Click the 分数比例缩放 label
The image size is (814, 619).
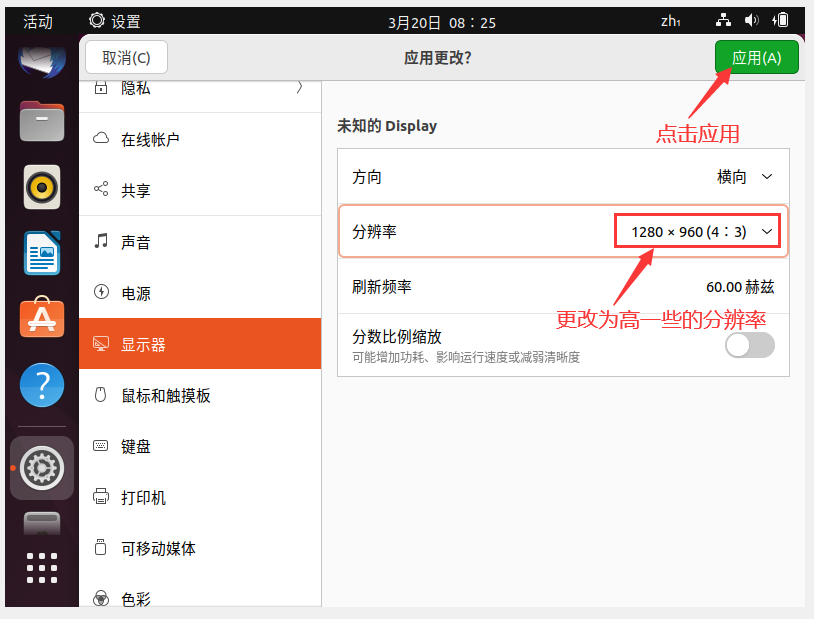(397, 337)
